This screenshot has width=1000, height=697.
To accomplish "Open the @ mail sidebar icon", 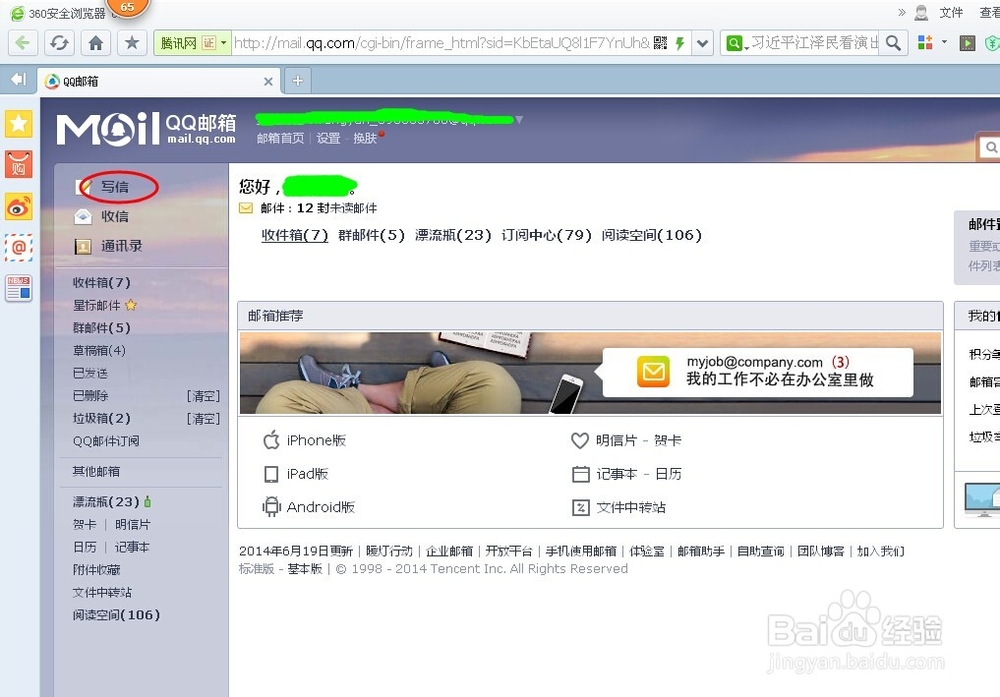I will (18, 247).
